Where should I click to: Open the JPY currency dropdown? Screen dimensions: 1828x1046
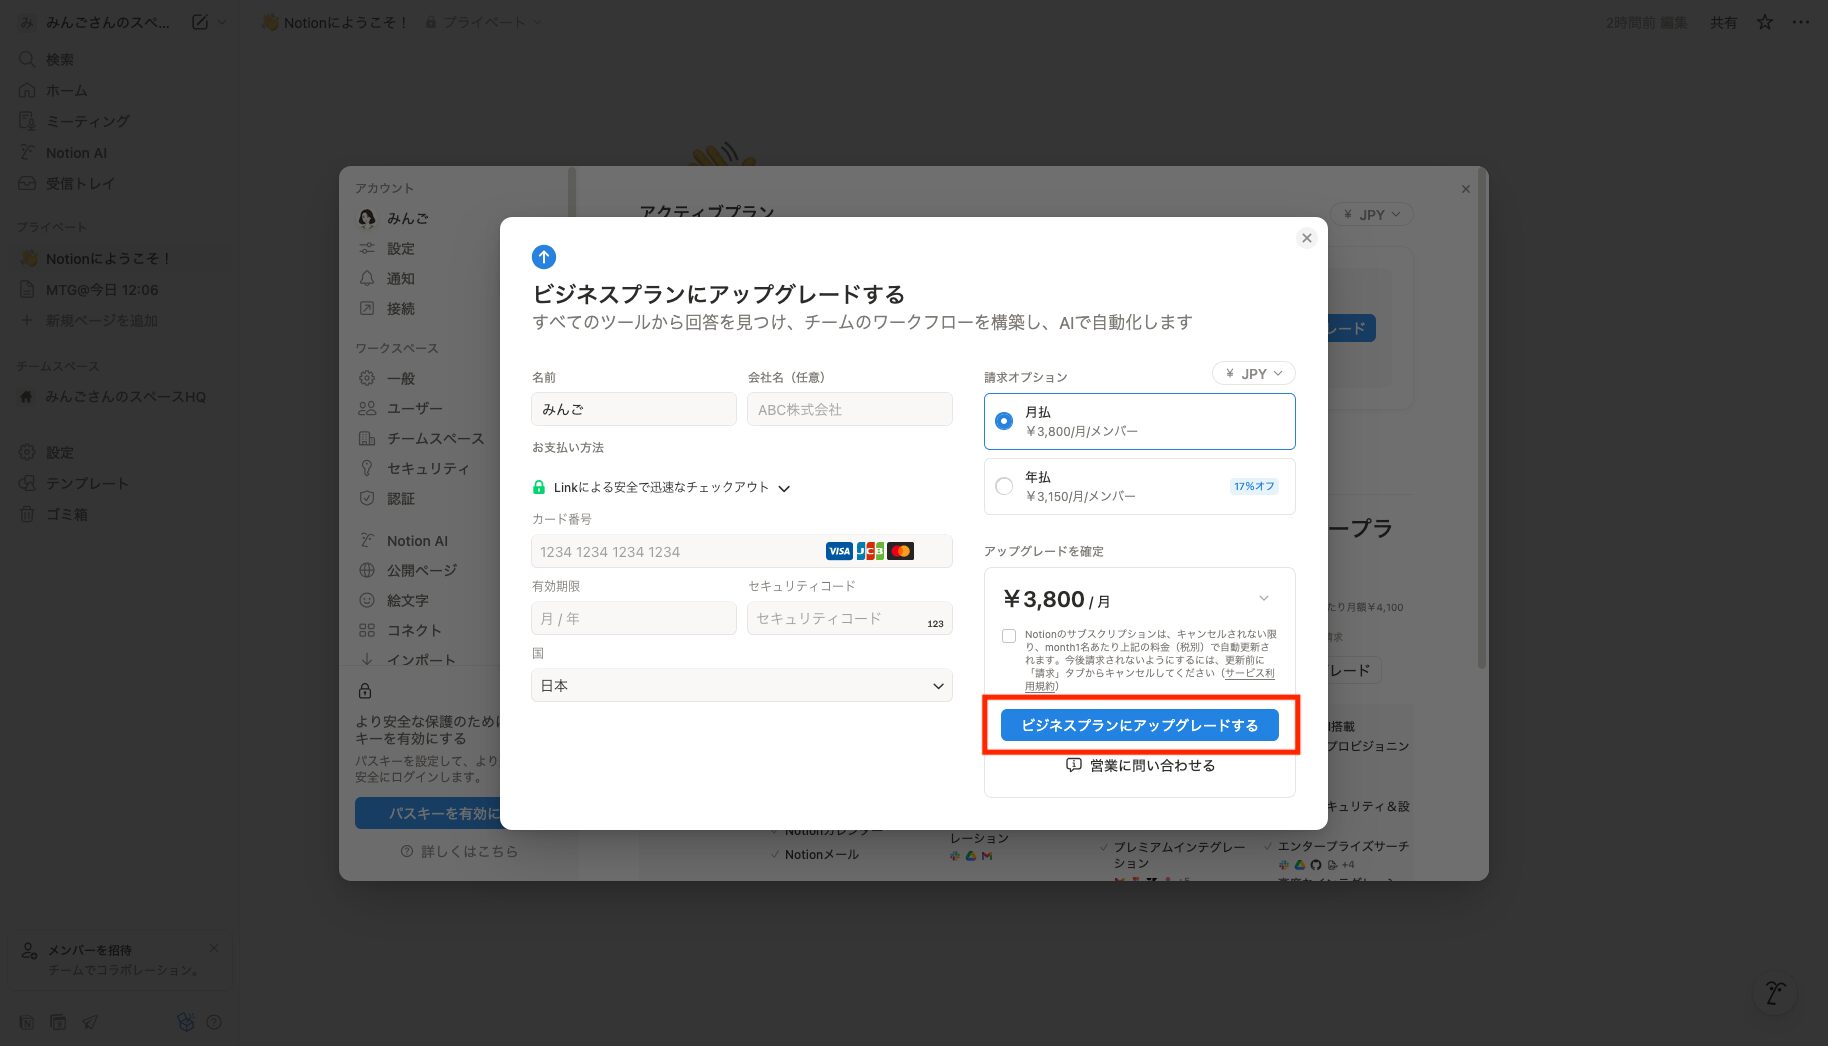[x=1253, y=373]
